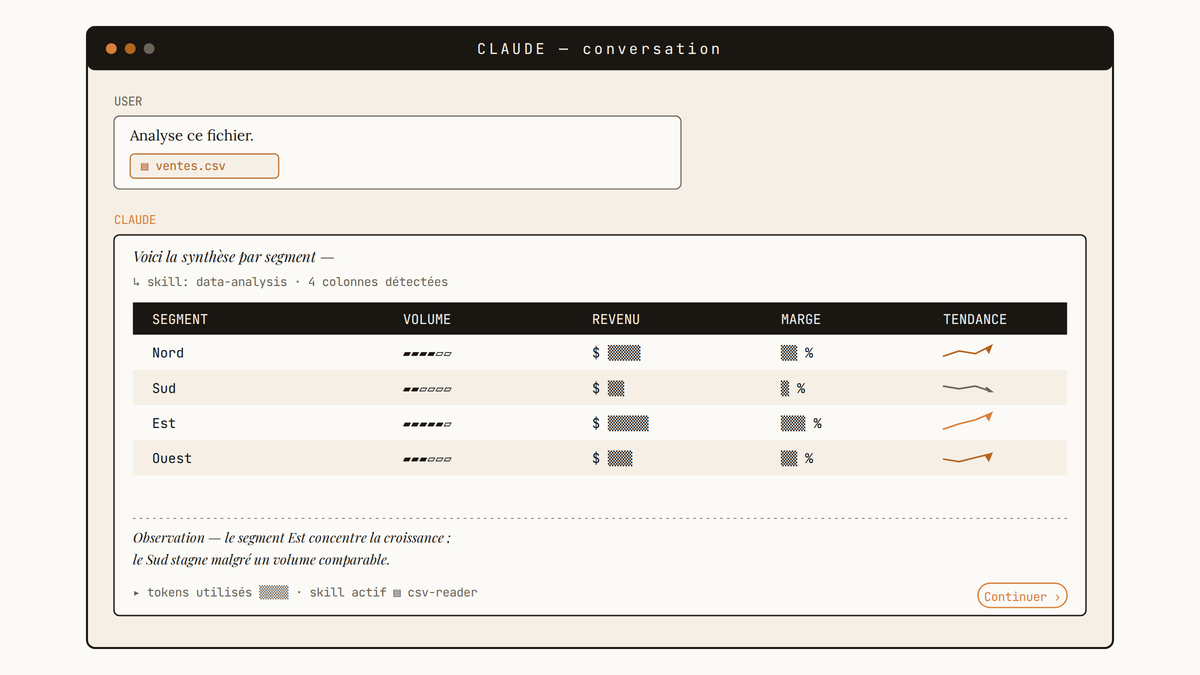Click the Est revenue value
1200x675 pixels.
[620, 423]
